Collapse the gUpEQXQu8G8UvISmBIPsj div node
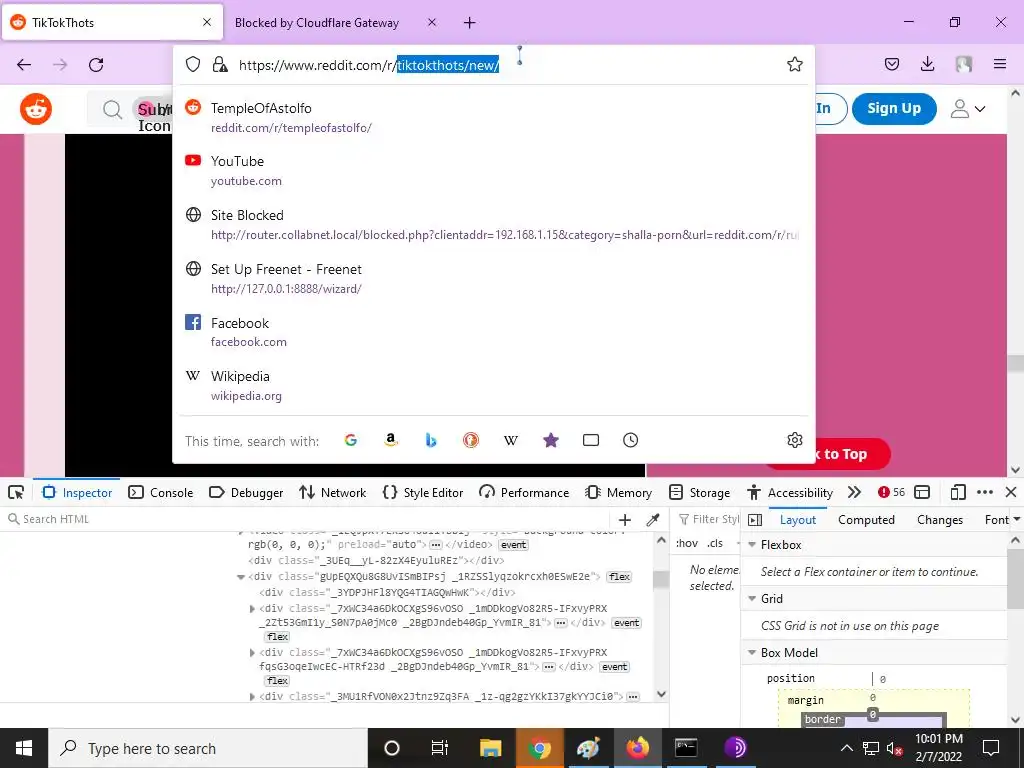The width and height of the screenshot is (1024, 768). coord(241,577)
